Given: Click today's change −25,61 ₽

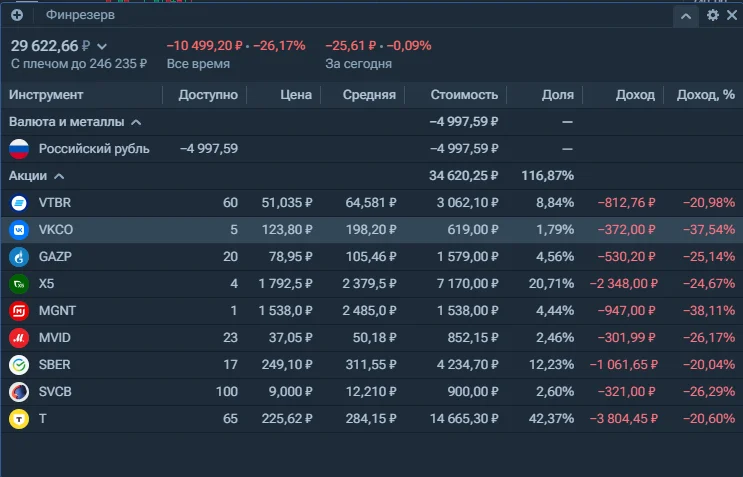Looking at the screenshot, I should [350, 46].
